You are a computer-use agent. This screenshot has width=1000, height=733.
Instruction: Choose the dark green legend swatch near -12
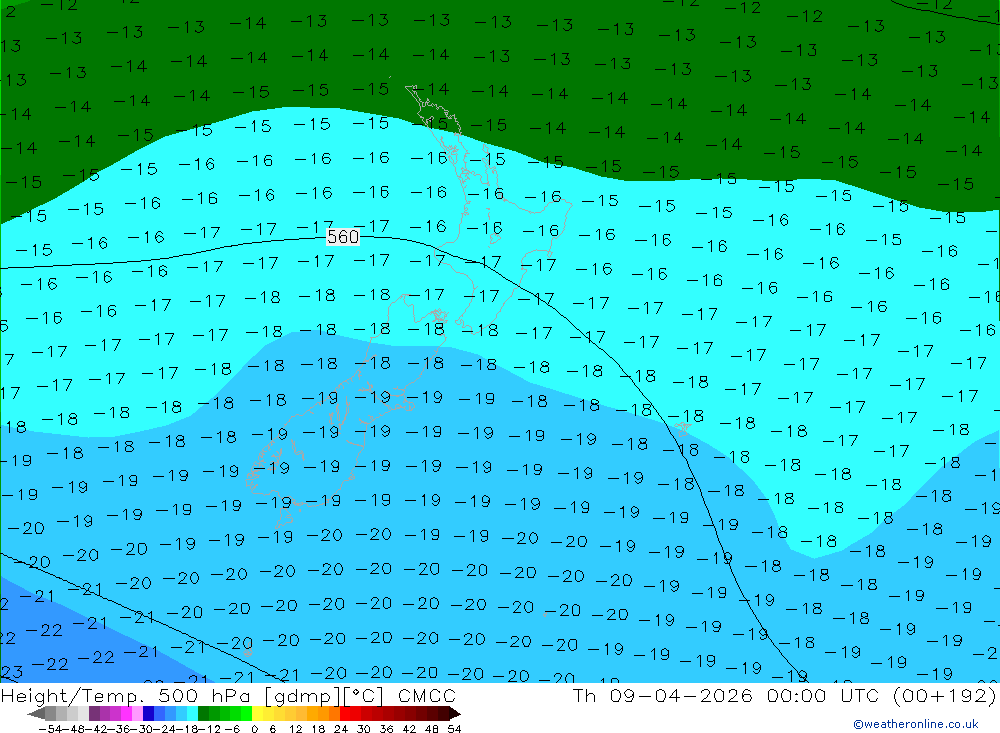coord(203,713)
